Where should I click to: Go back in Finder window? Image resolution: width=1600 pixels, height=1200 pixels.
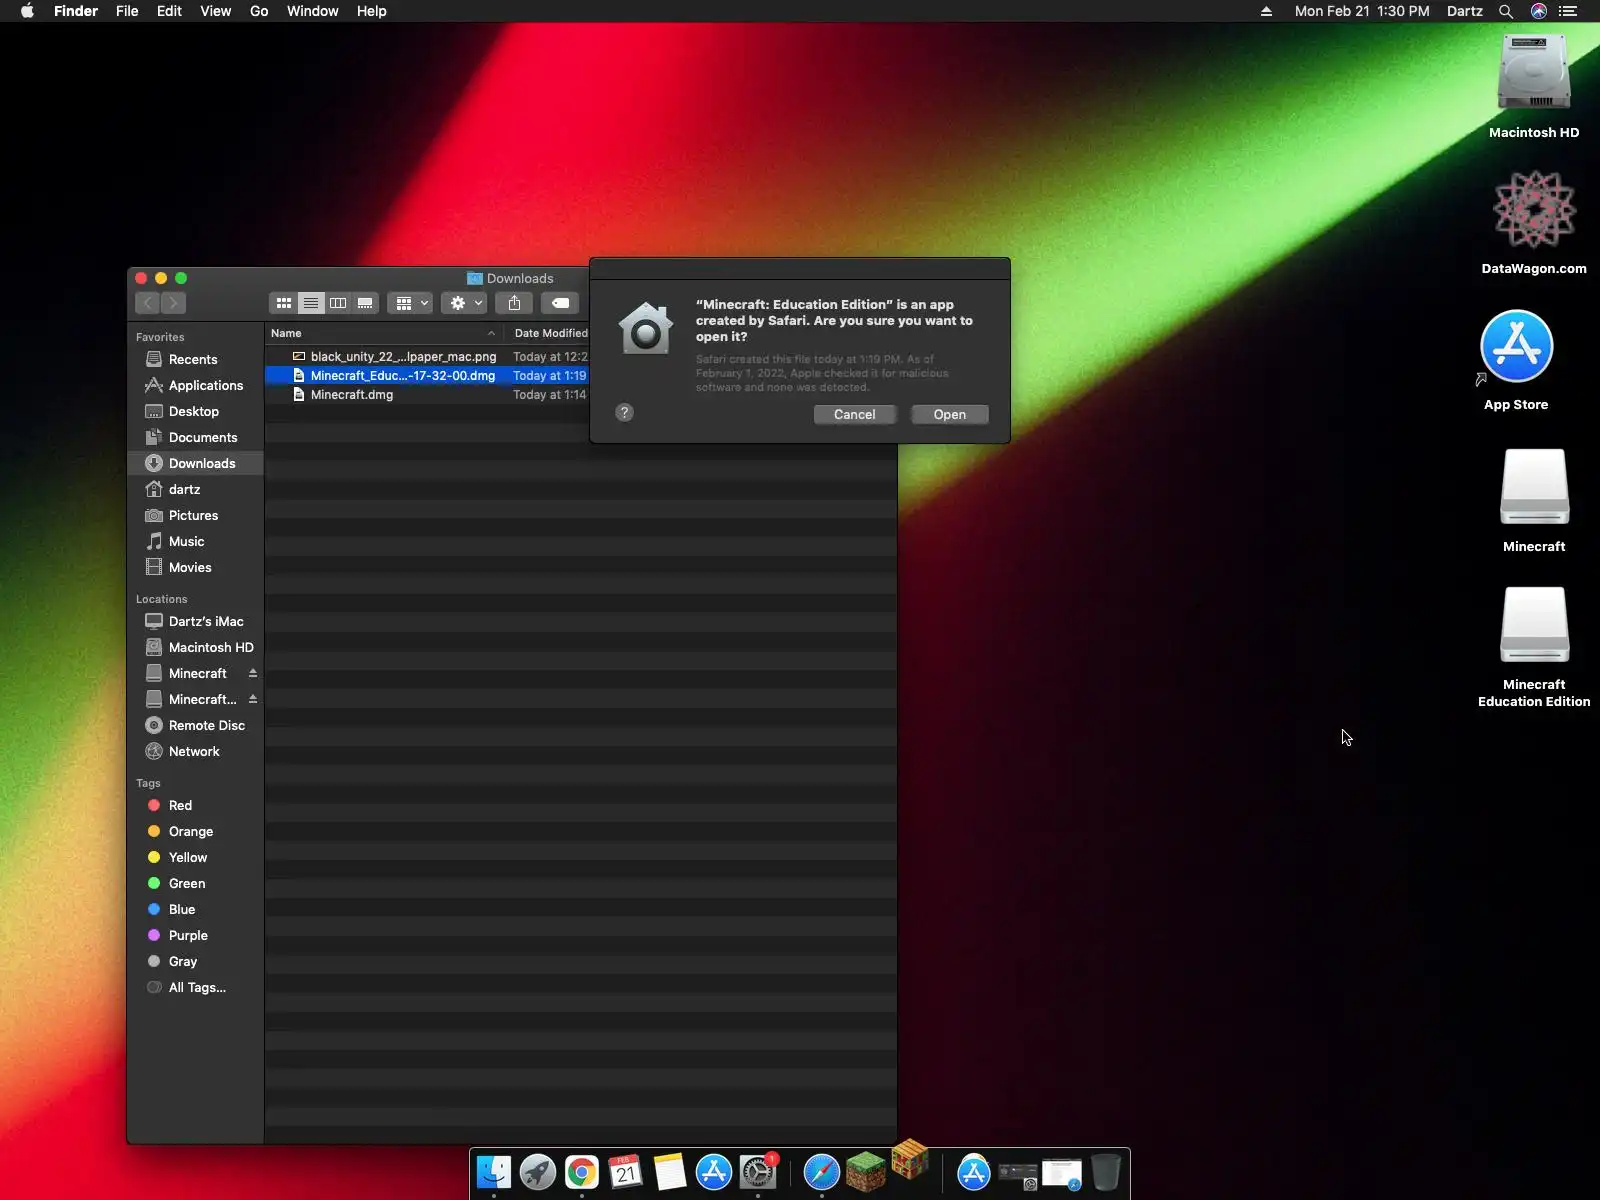[148, 303]
